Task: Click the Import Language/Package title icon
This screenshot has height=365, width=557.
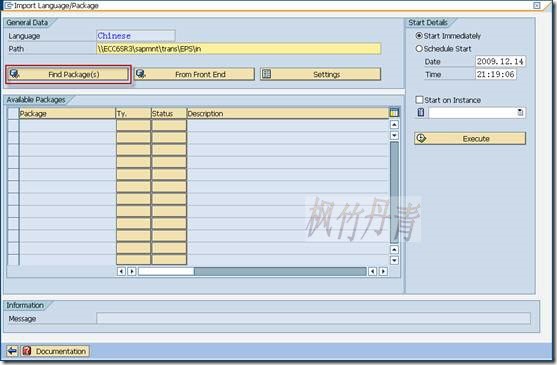Action: pyautogui.click(x=8, y=5)
